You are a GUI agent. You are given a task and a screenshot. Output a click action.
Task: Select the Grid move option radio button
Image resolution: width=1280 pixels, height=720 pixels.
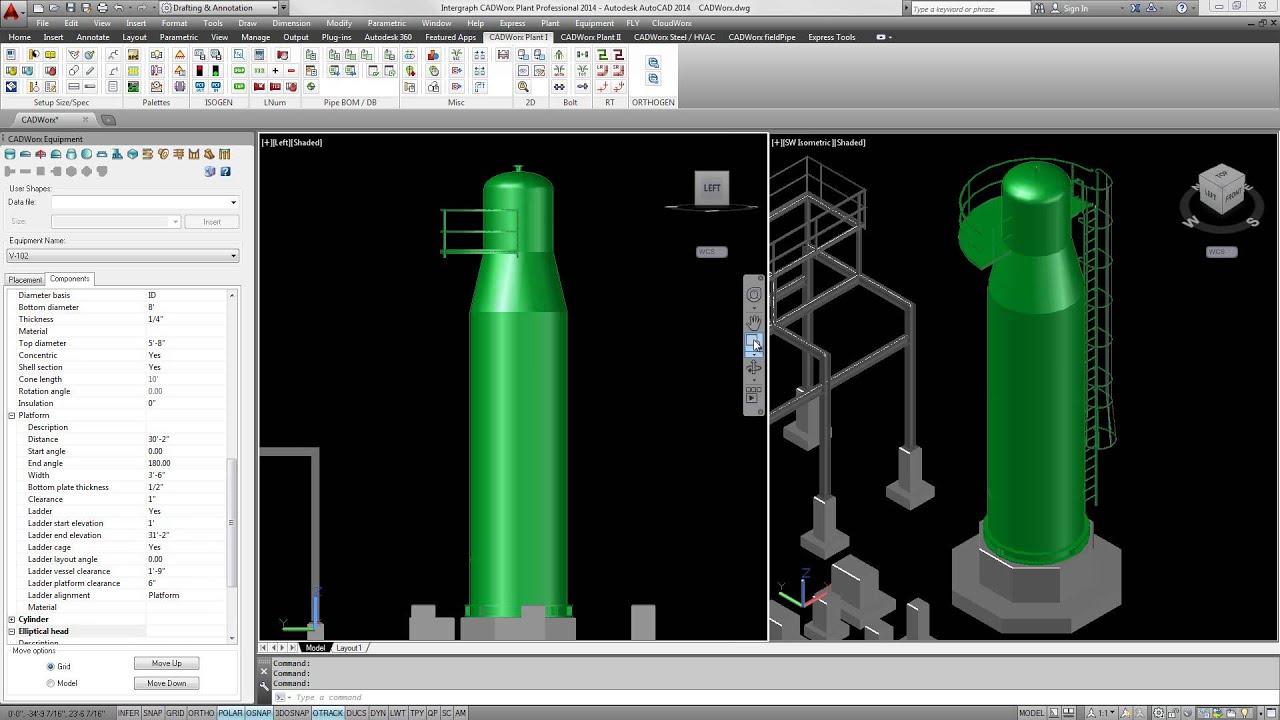(51, 667)
